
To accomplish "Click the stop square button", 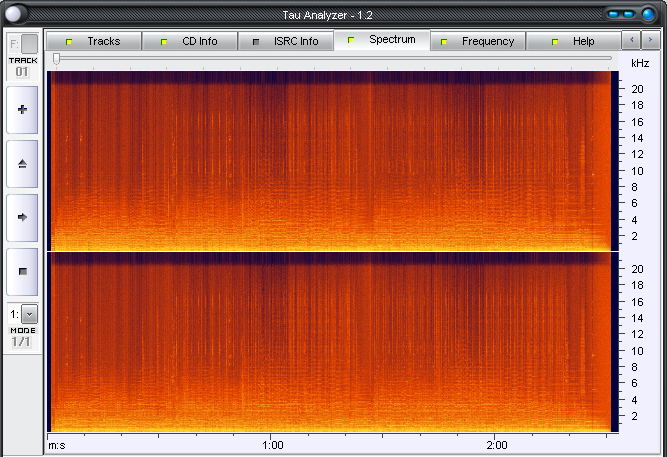I will click(22, 271).
